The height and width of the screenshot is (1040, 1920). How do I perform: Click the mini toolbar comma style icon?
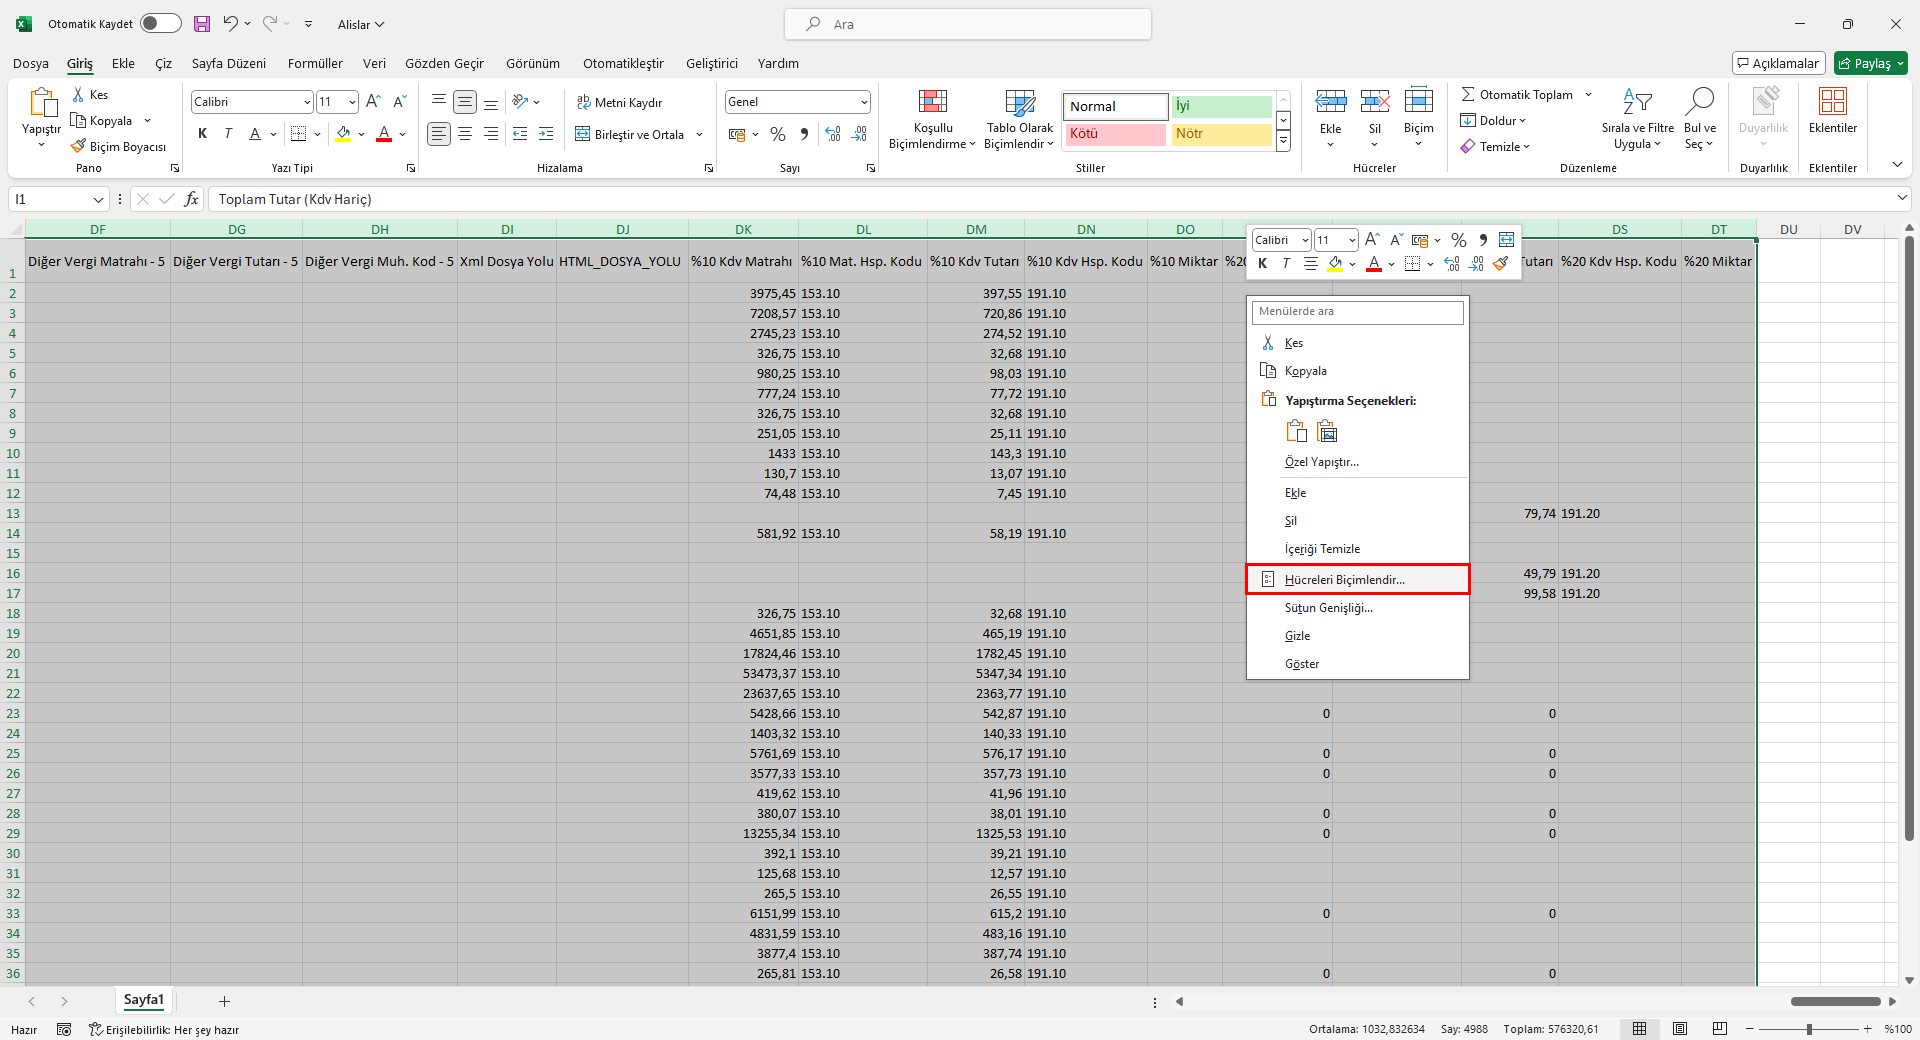point(1483,240)
